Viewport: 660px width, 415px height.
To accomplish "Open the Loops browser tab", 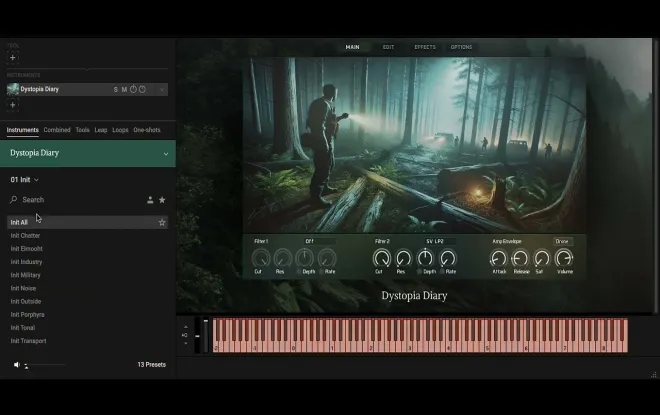I will pyautogui.click(x=120, y=130).
